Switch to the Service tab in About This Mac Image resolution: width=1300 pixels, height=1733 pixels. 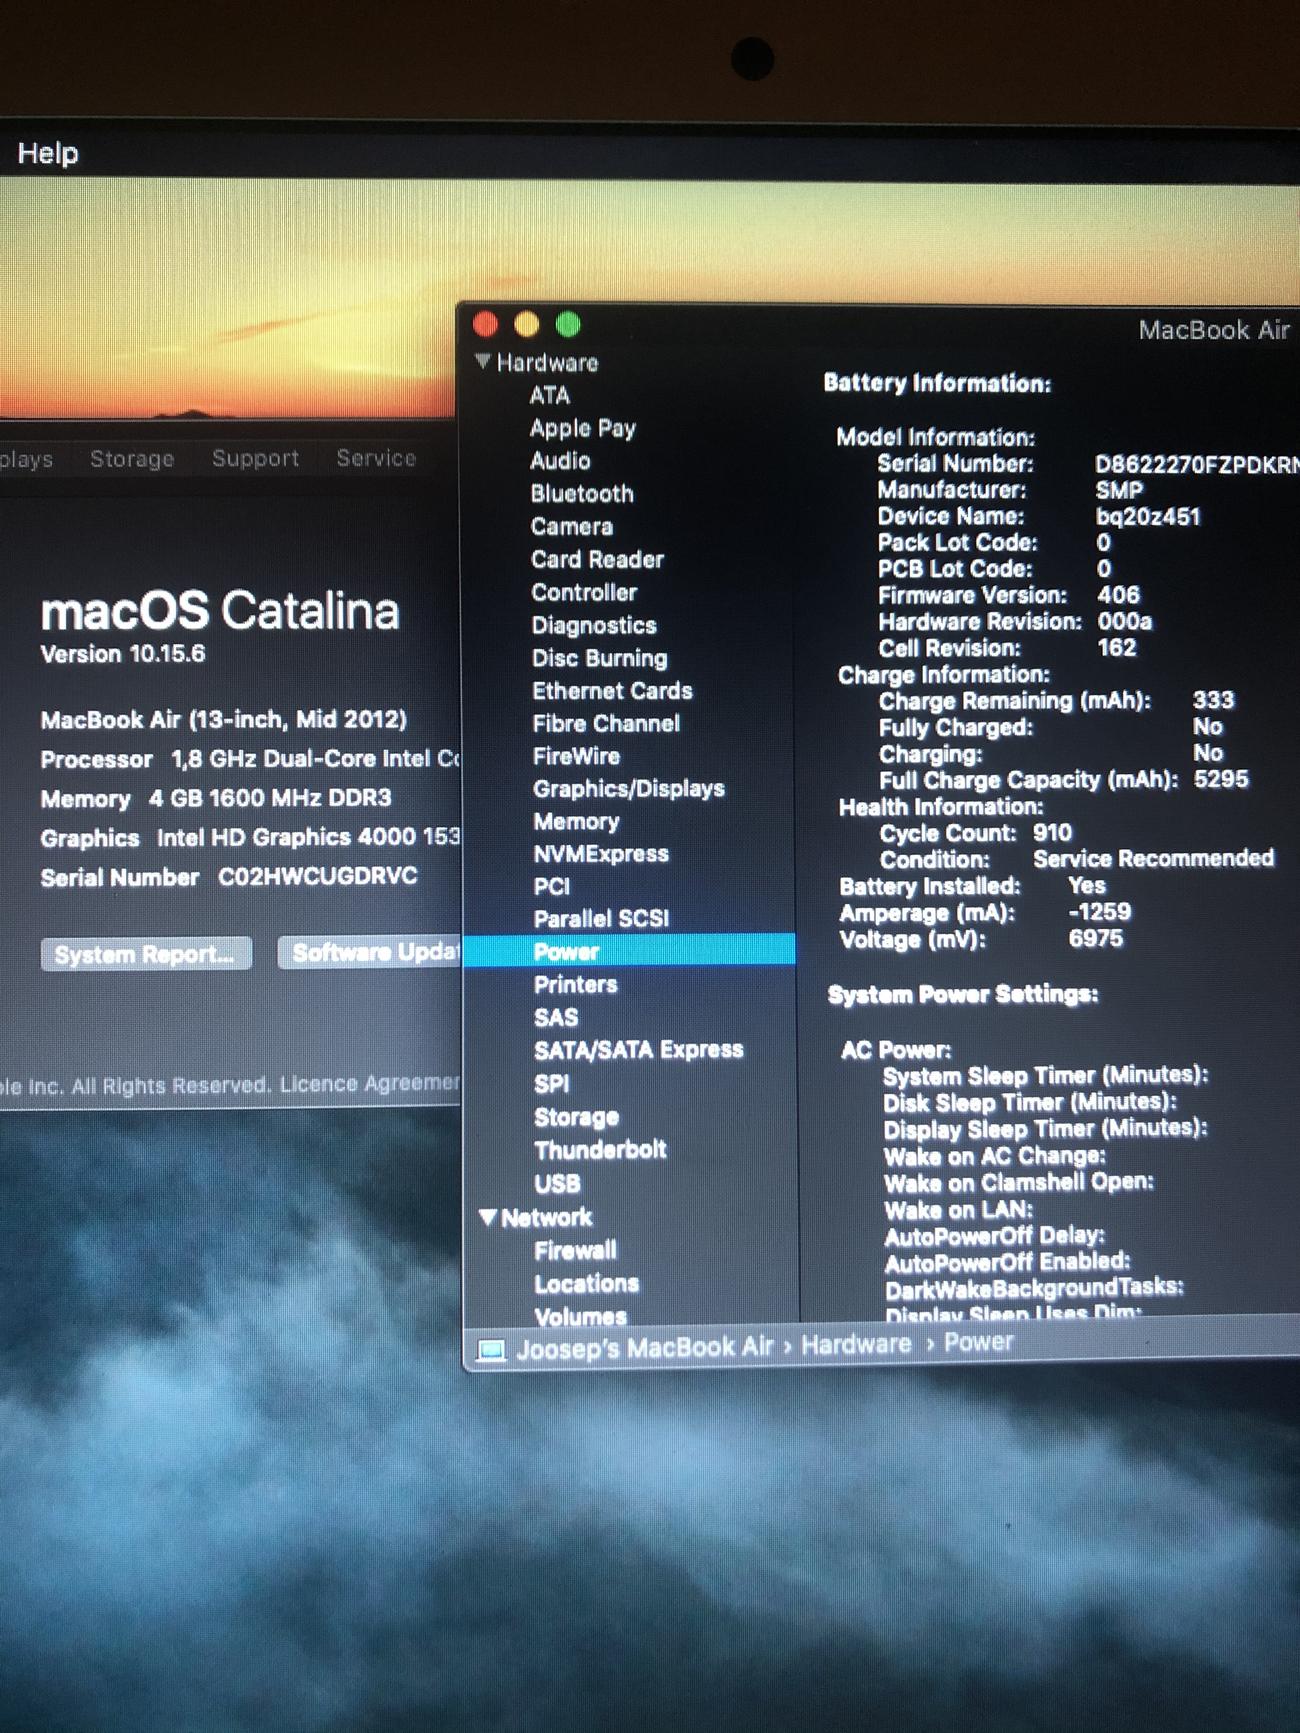pos(376,458)
